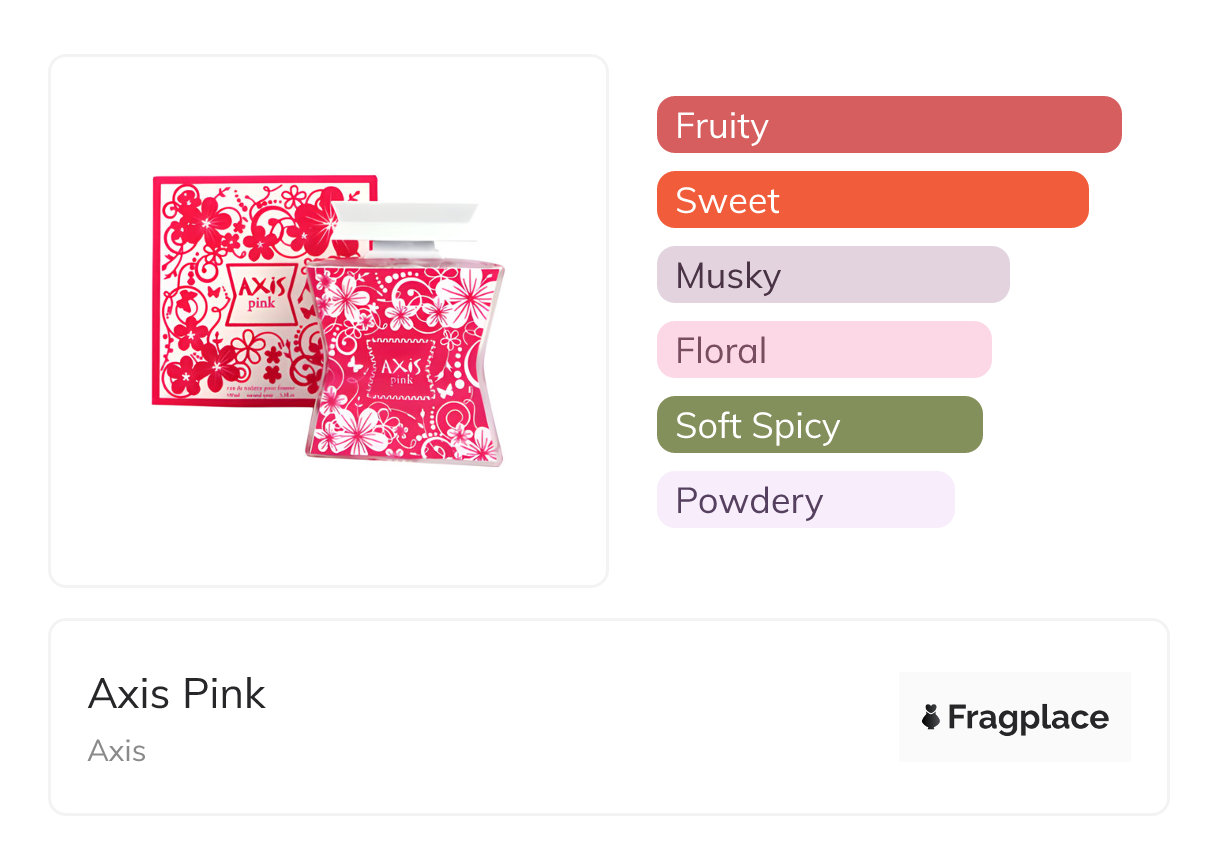The height and width of the screenshot is (864, 1218).
Task: Click the AXIS pink logo on box
Action: pos(262,290)
